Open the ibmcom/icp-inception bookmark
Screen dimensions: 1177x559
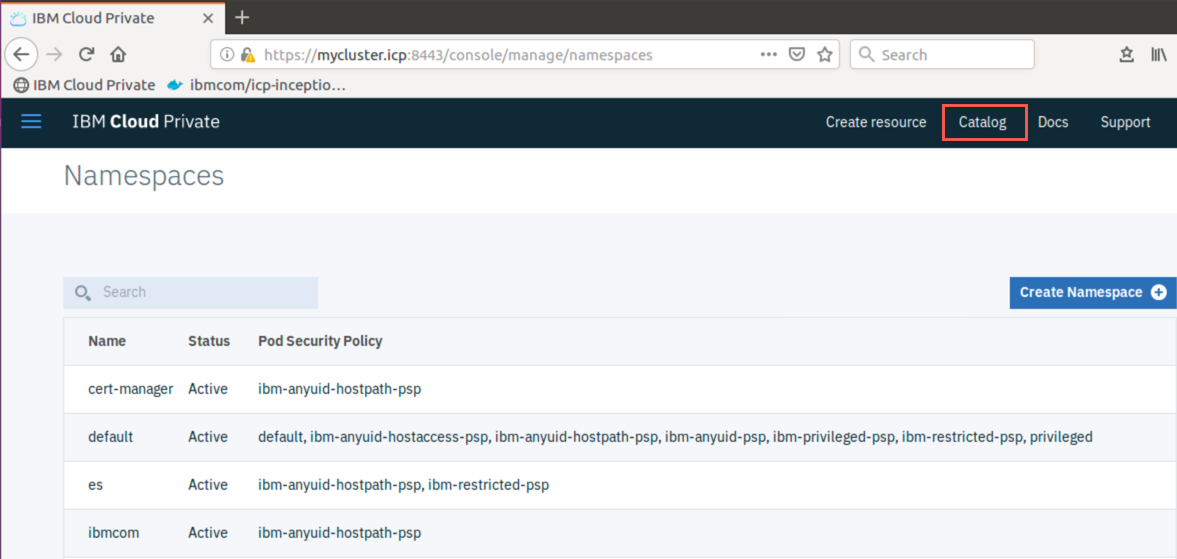click(256, 85)
